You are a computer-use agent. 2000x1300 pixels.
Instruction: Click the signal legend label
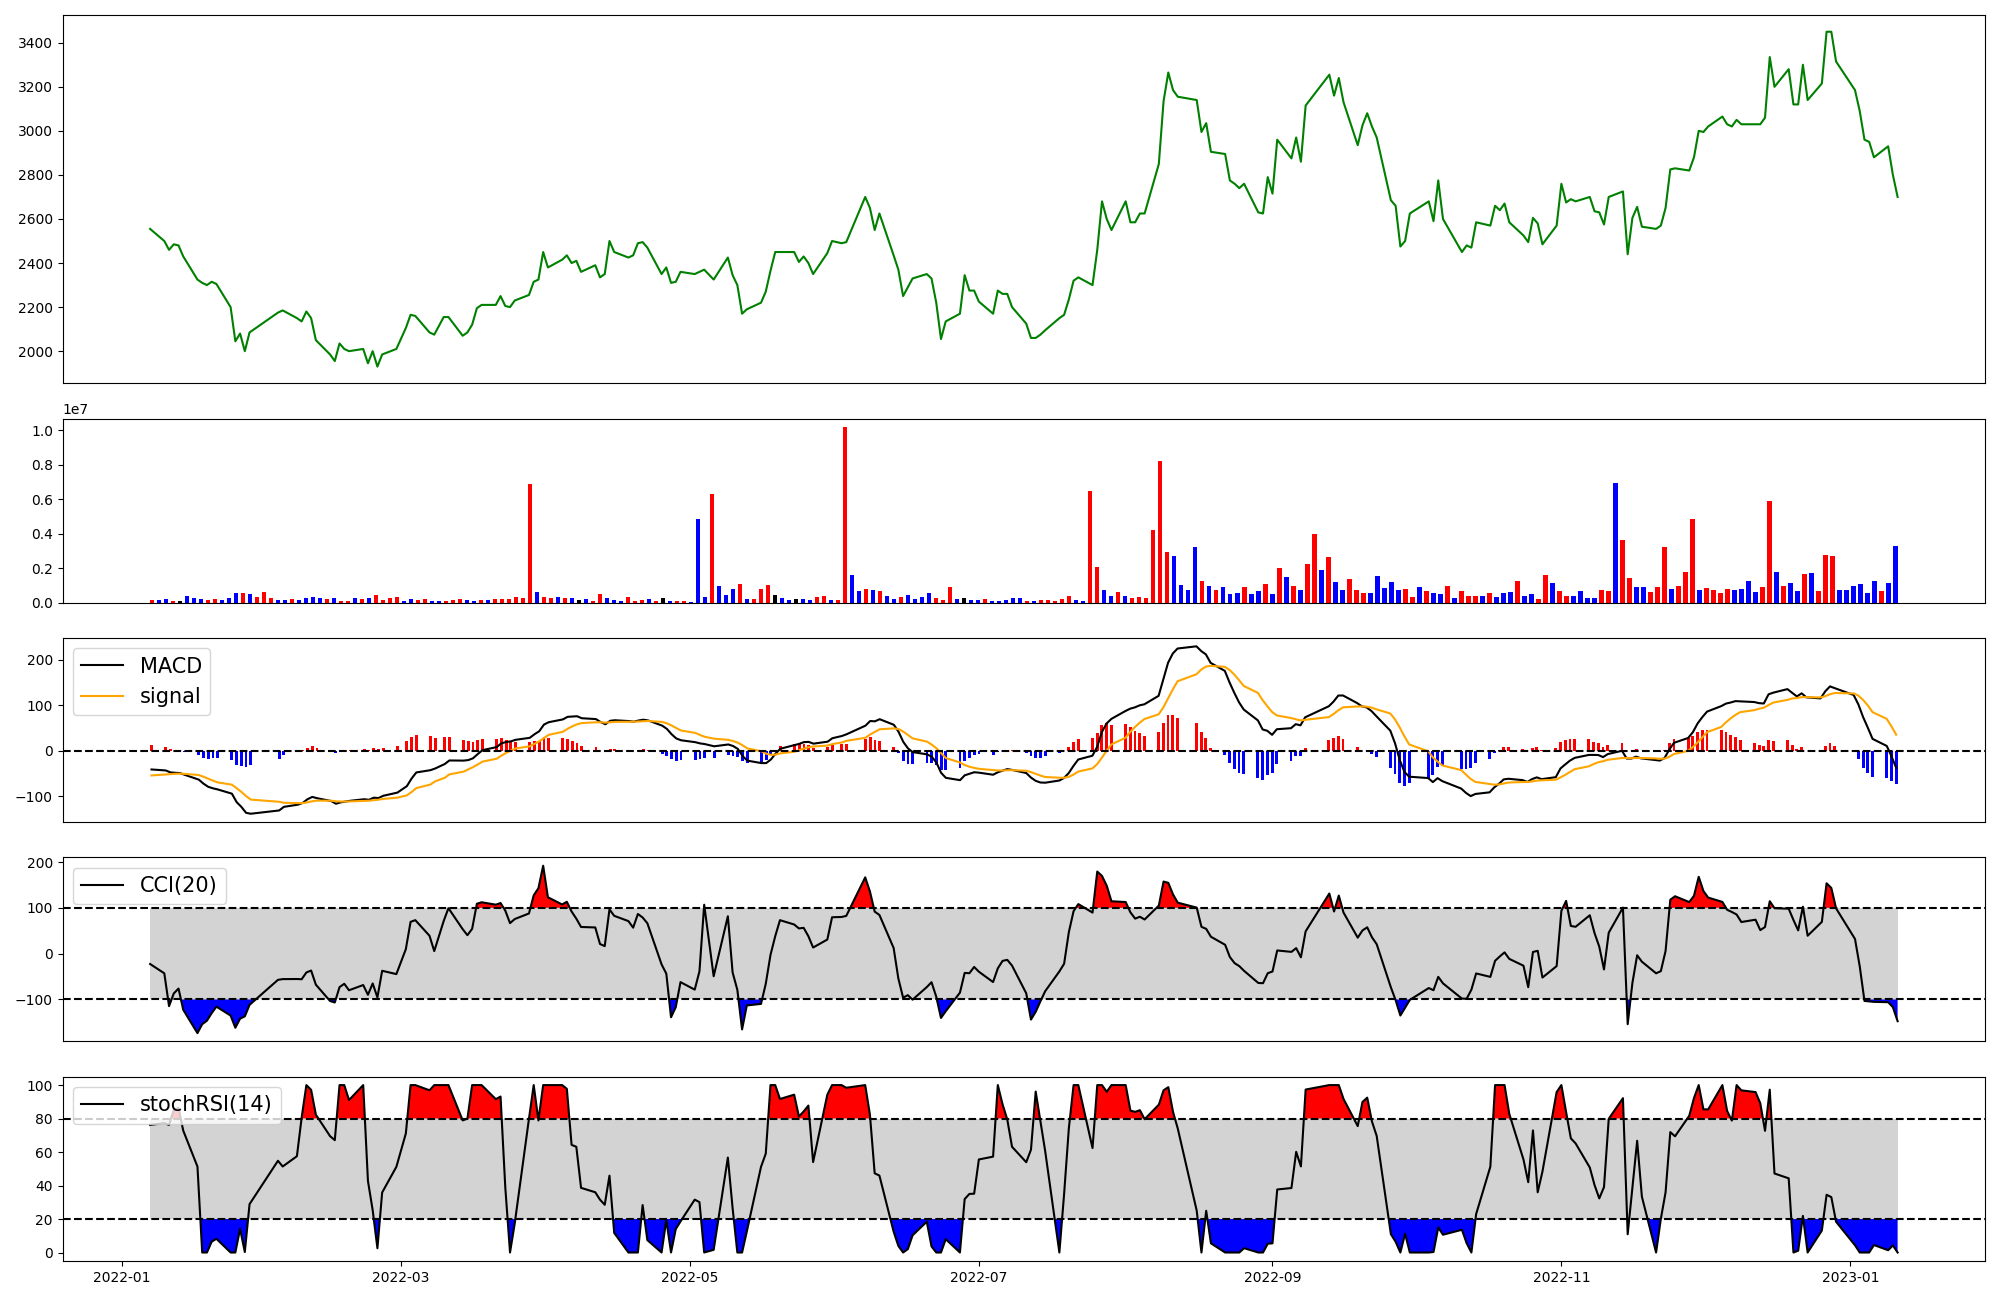[x=170, y=696]
